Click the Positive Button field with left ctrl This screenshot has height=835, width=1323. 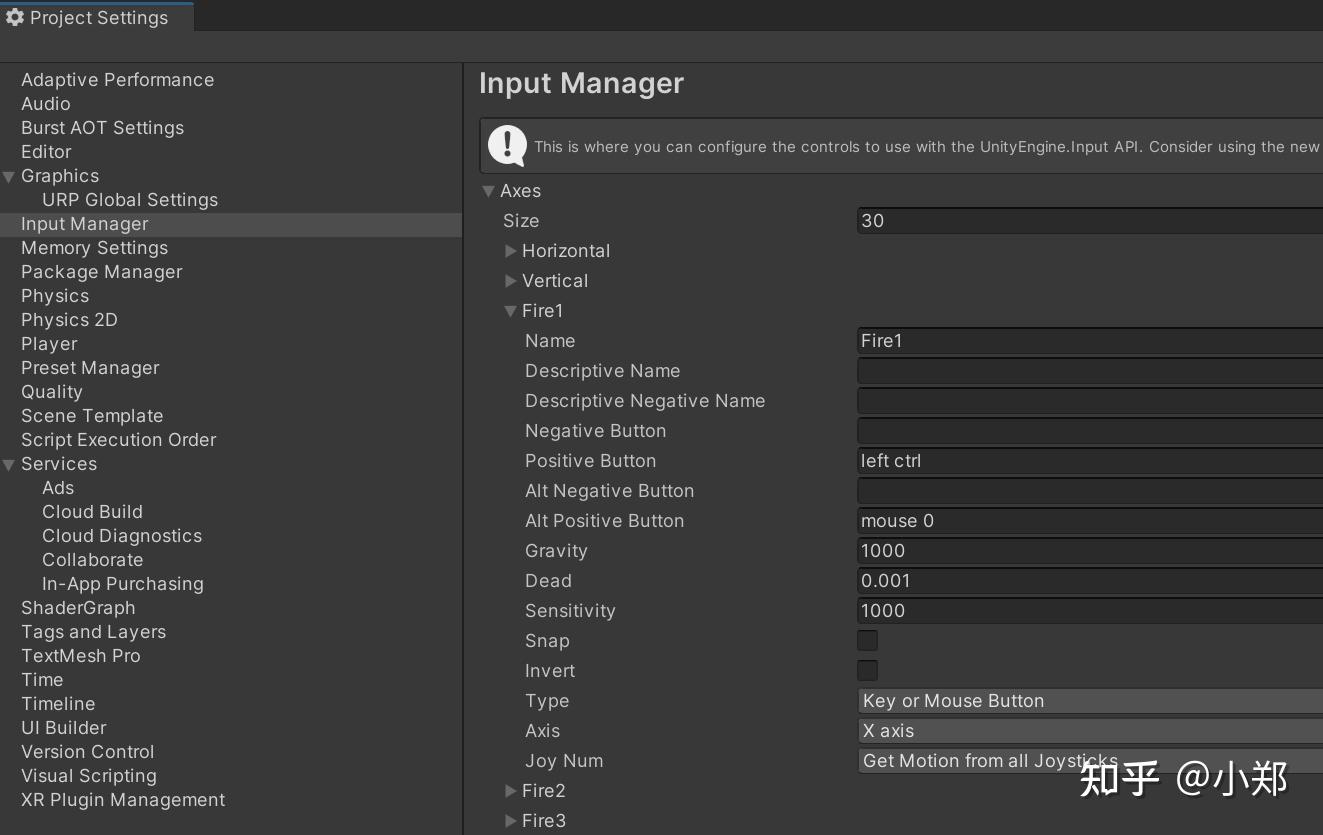1090,461
